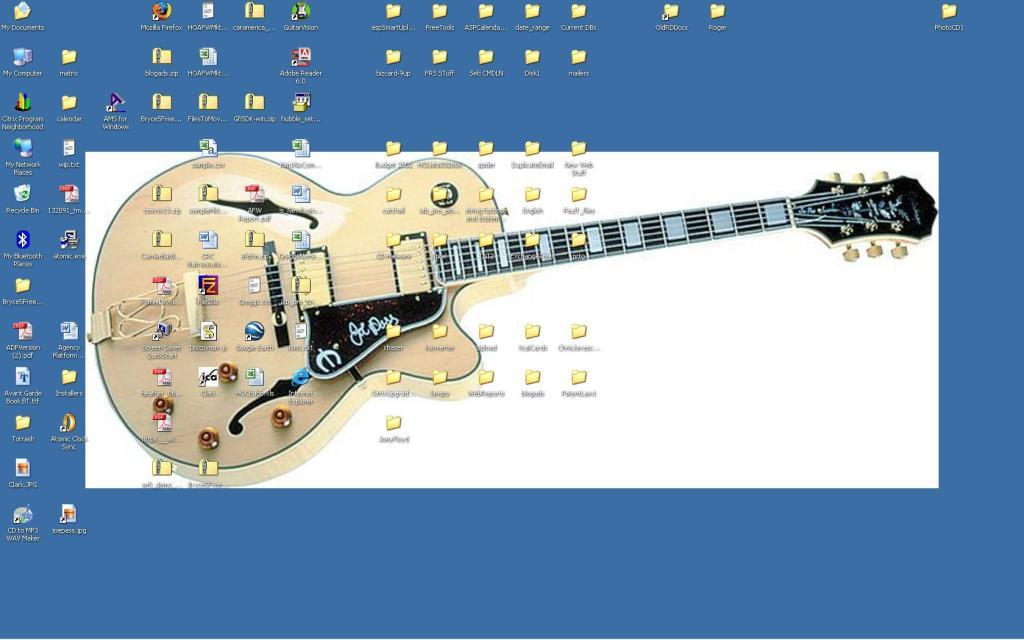The height and width of the screenshot is (640, 1024).
Task: Open the PhotoCD1 folder
Action: click(948, 12)
